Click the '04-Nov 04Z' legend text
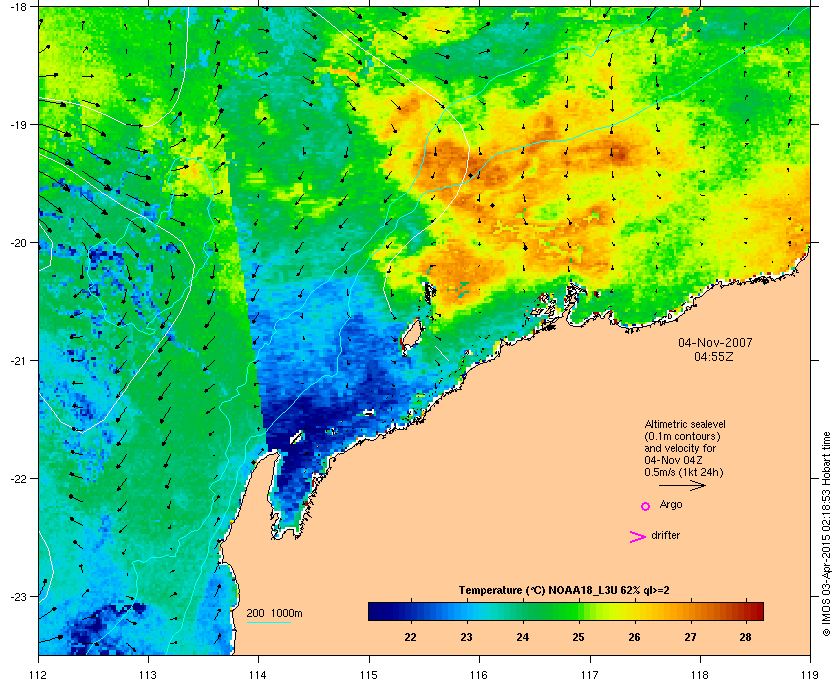840x680 pixels. pos(673,460)
